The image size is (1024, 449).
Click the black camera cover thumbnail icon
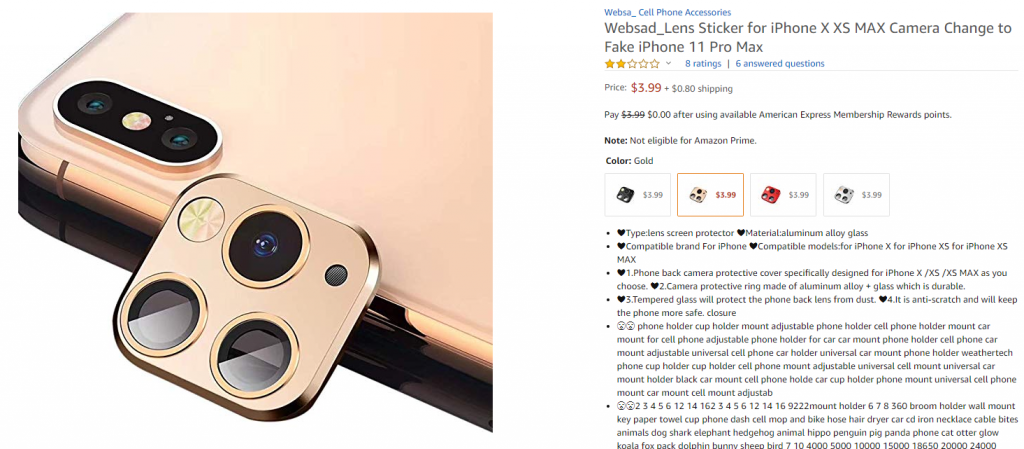click(625, 194)
